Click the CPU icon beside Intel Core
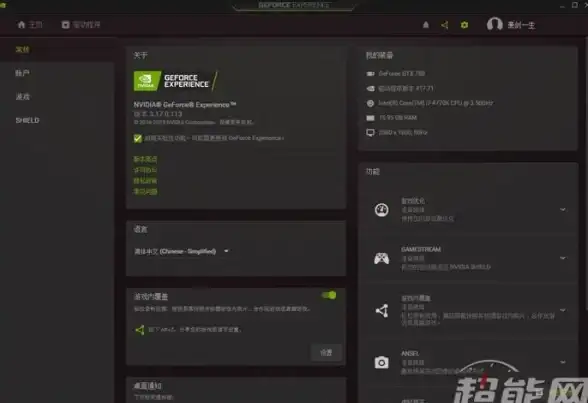 coord(370,103)
